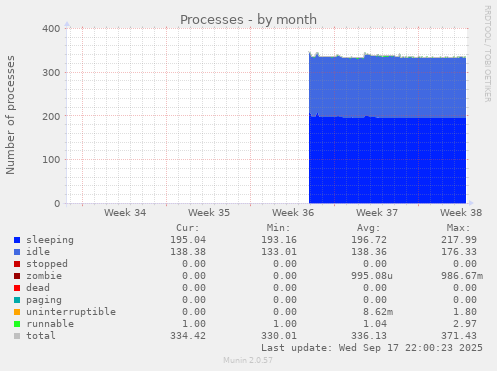The image size is (497, 371).
Task: Click the 'Last update' timestamp line
Action: (x=372, y=348)
